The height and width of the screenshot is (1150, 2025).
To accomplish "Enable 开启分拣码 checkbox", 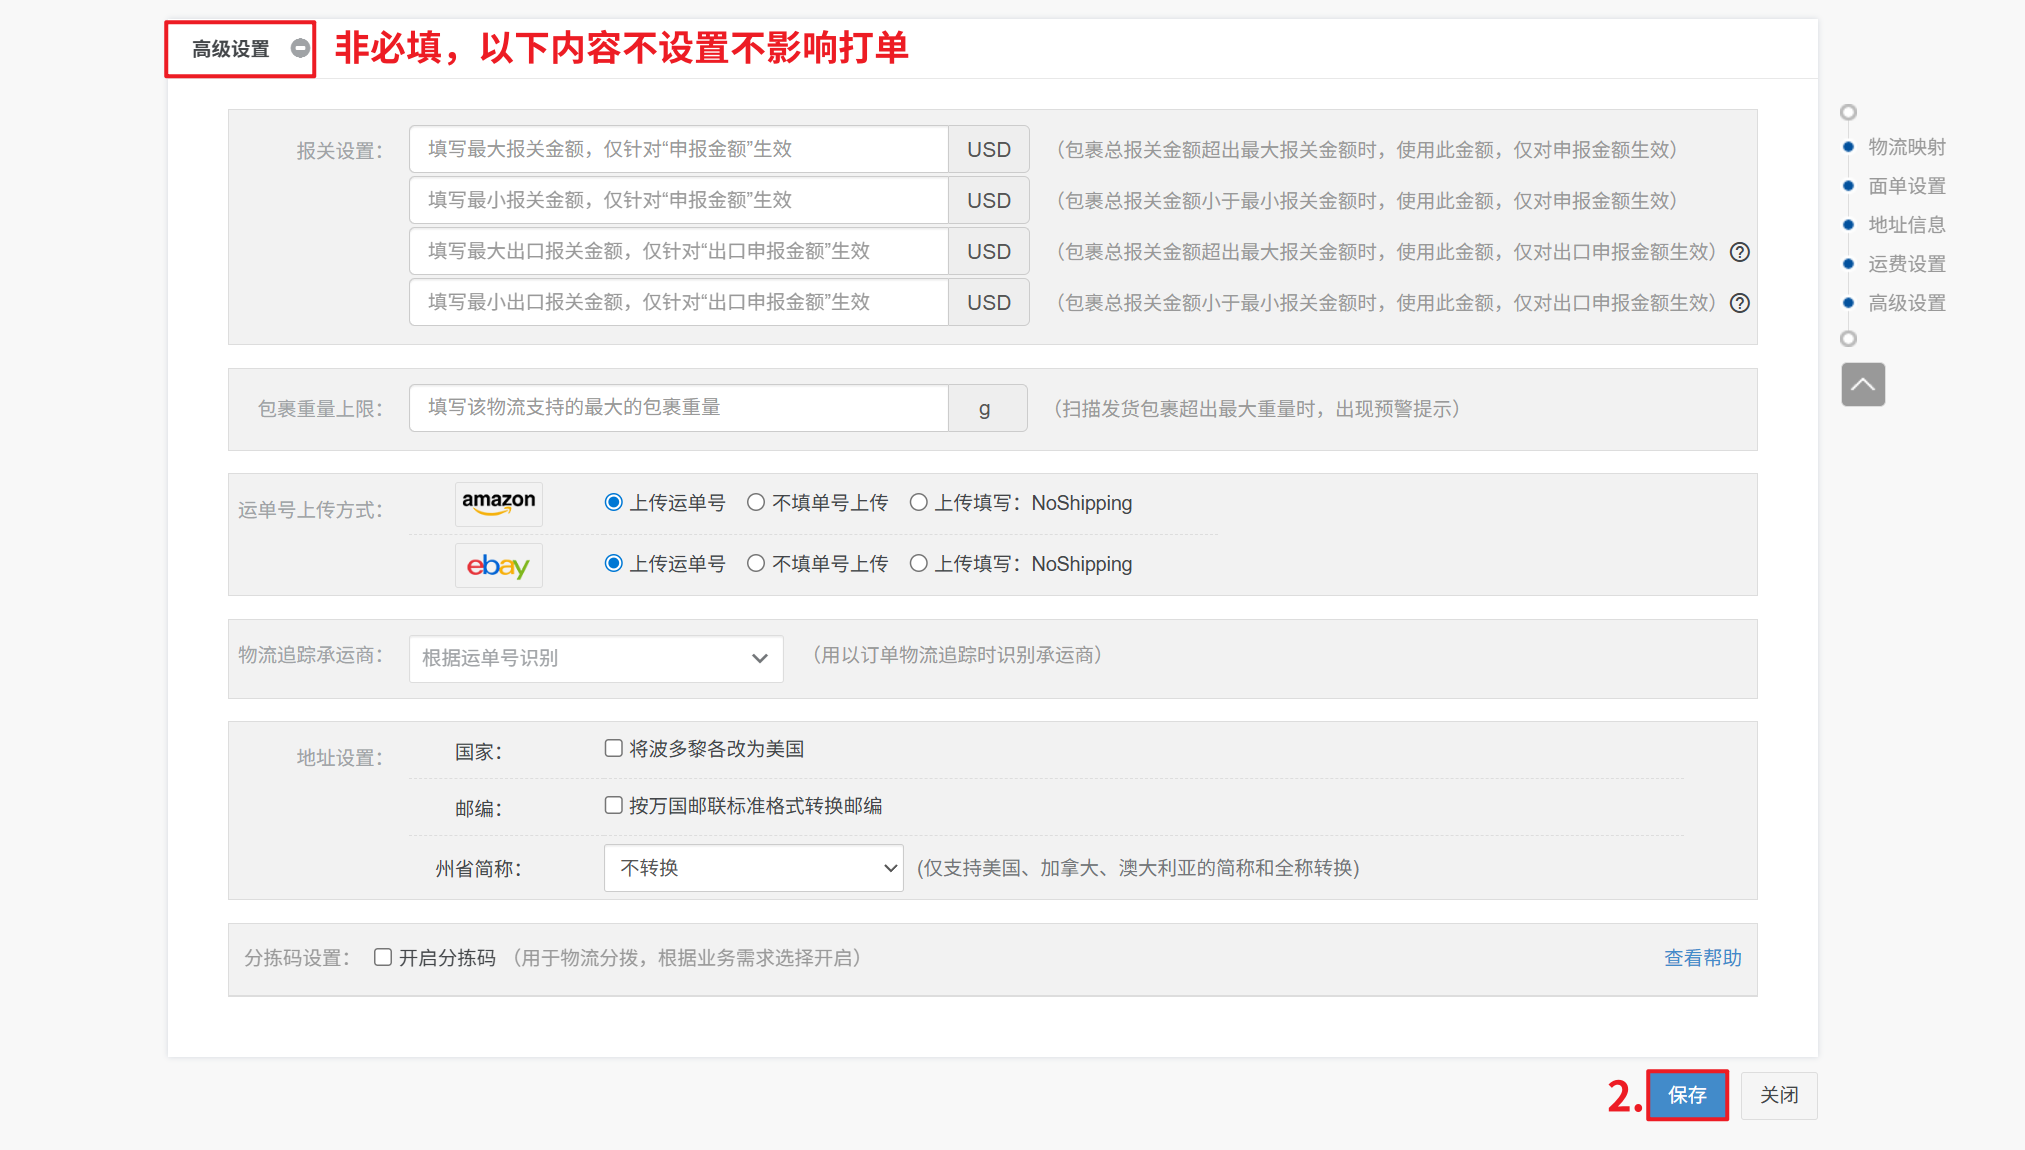I will (383, 957).
